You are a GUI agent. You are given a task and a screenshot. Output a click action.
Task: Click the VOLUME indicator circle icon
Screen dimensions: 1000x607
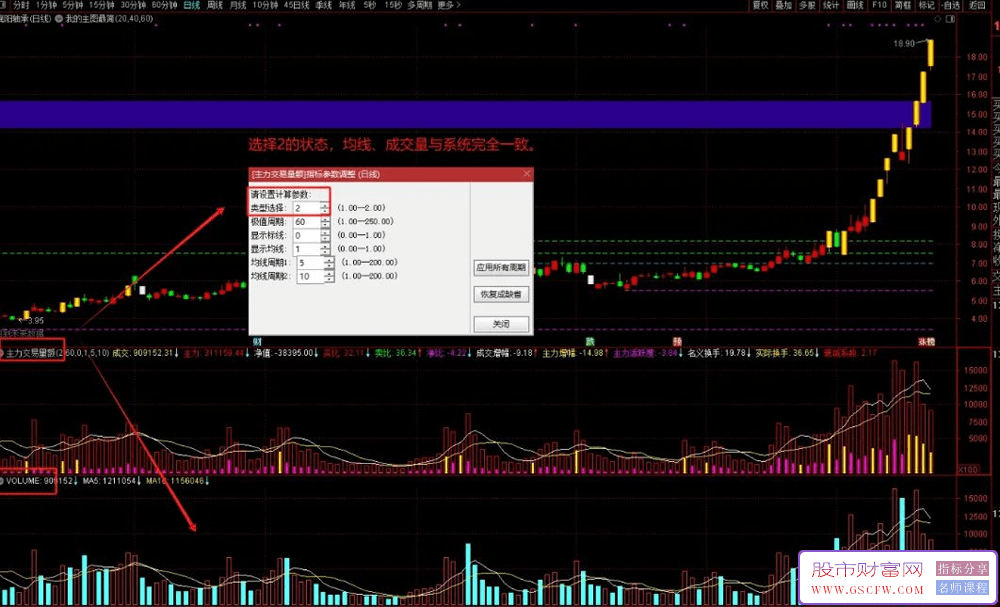[x=3, y=480]
